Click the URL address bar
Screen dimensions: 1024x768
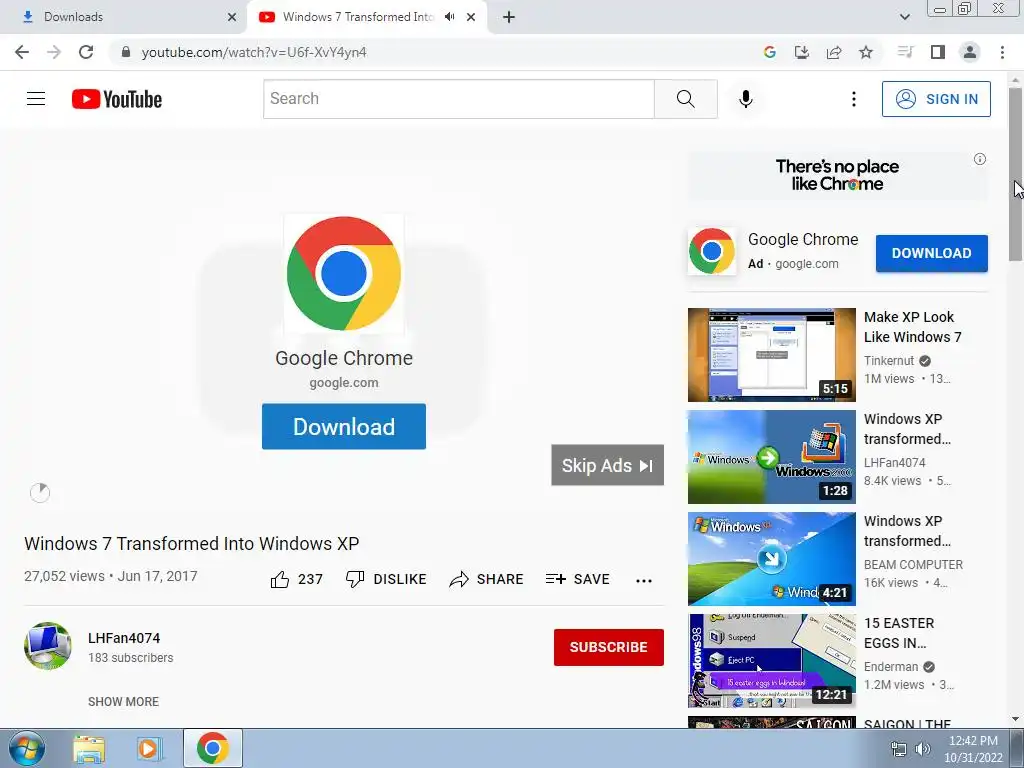[x=431, y=52]
